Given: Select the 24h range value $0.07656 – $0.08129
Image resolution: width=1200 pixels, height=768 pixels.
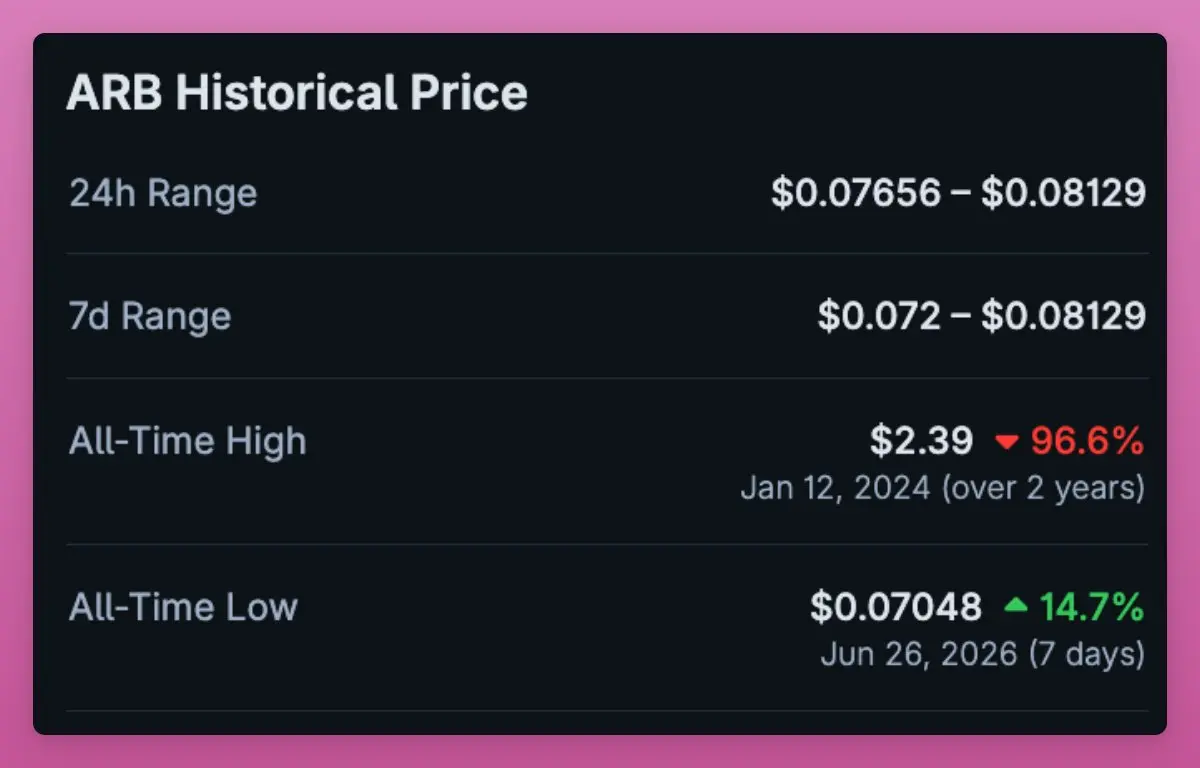Looking at the screenshot, I should (958, 193).
